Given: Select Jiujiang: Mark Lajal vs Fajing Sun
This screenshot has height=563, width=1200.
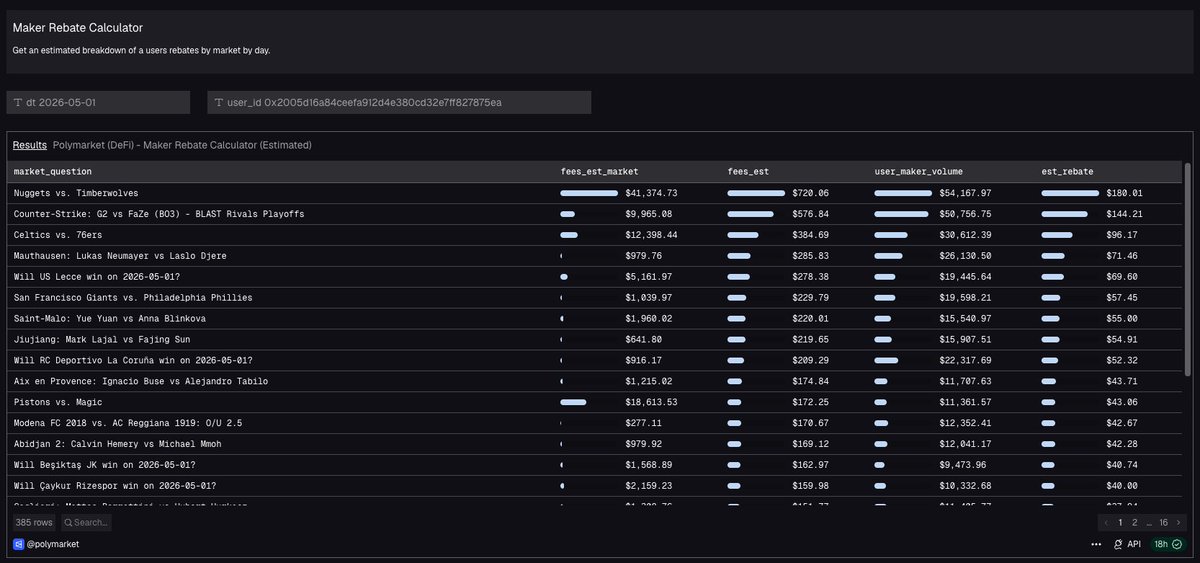Looking at the screenshot, I should pyautogui.click(x=595, y=340).
